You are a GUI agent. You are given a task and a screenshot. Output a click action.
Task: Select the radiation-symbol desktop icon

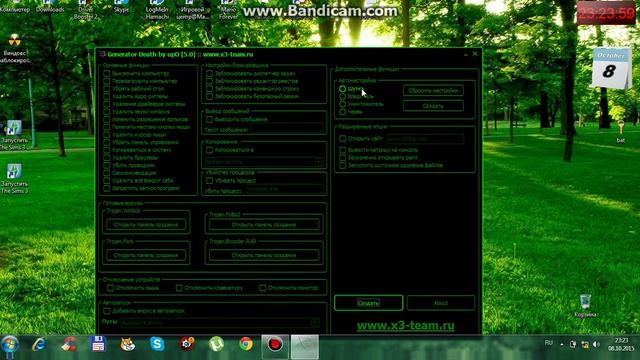(x=15, y=48)
